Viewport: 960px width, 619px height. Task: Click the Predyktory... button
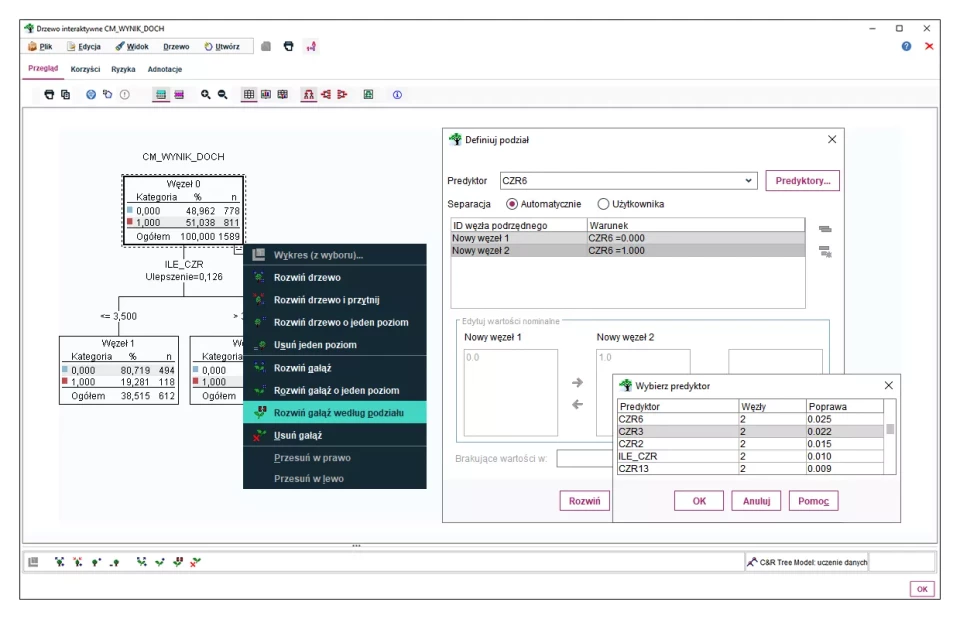(803, 181)
